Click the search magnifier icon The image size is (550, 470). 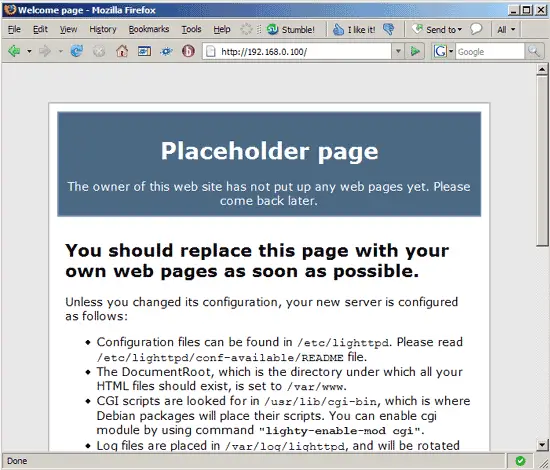[534, 52]
